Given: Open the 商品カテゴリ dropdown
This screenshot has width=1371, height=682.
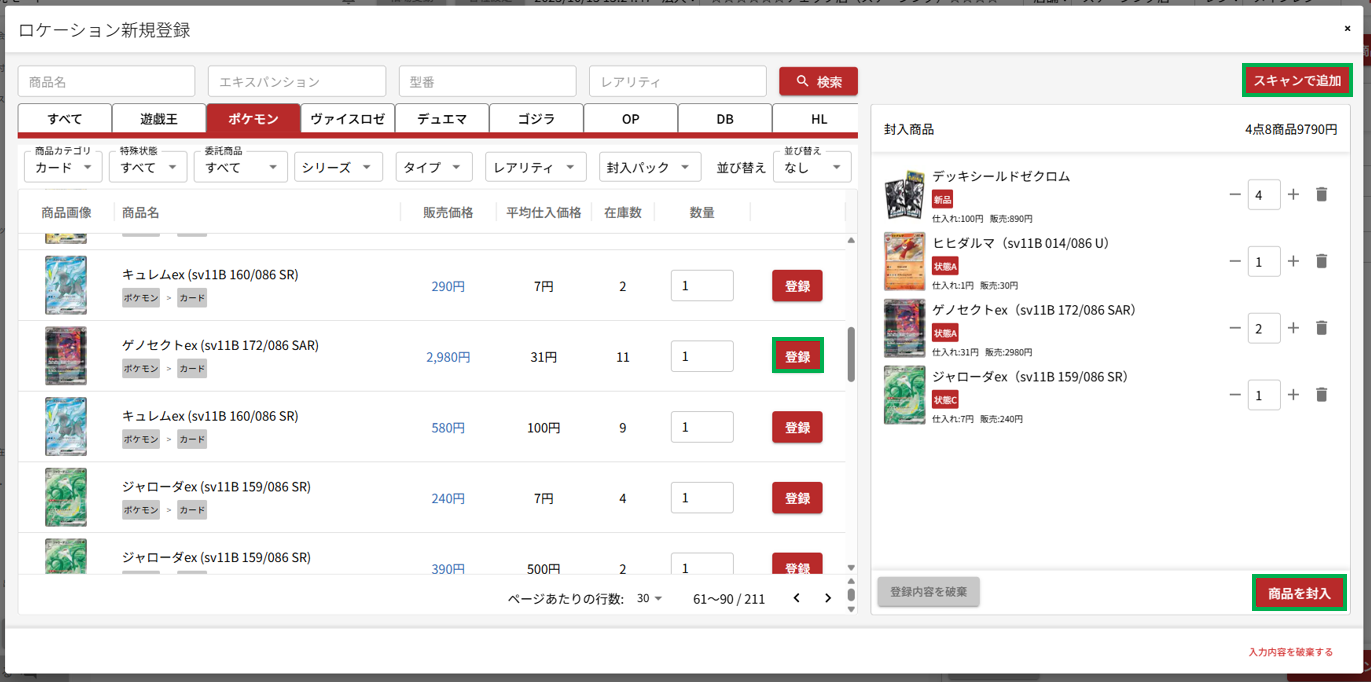Looking at the screenshot, I should (63, 167).
